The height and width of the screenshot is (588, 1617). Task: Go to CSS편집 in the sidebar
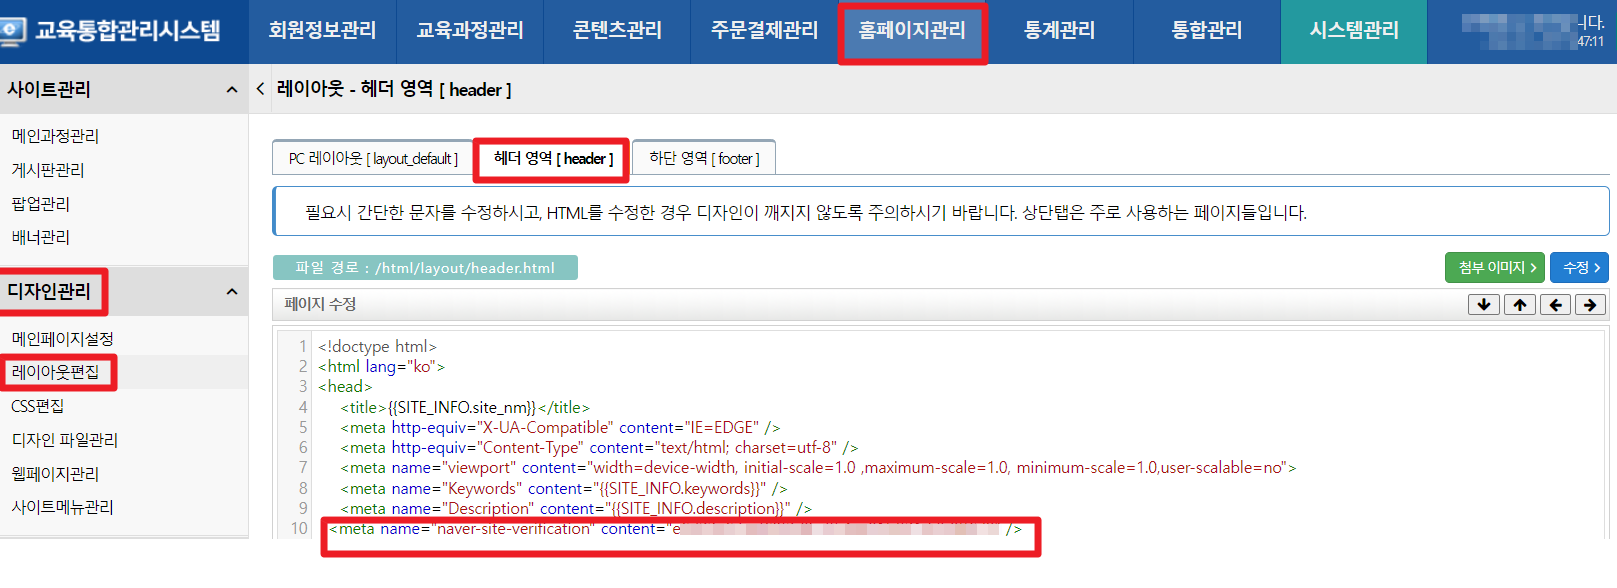click(x=38, y=406)
